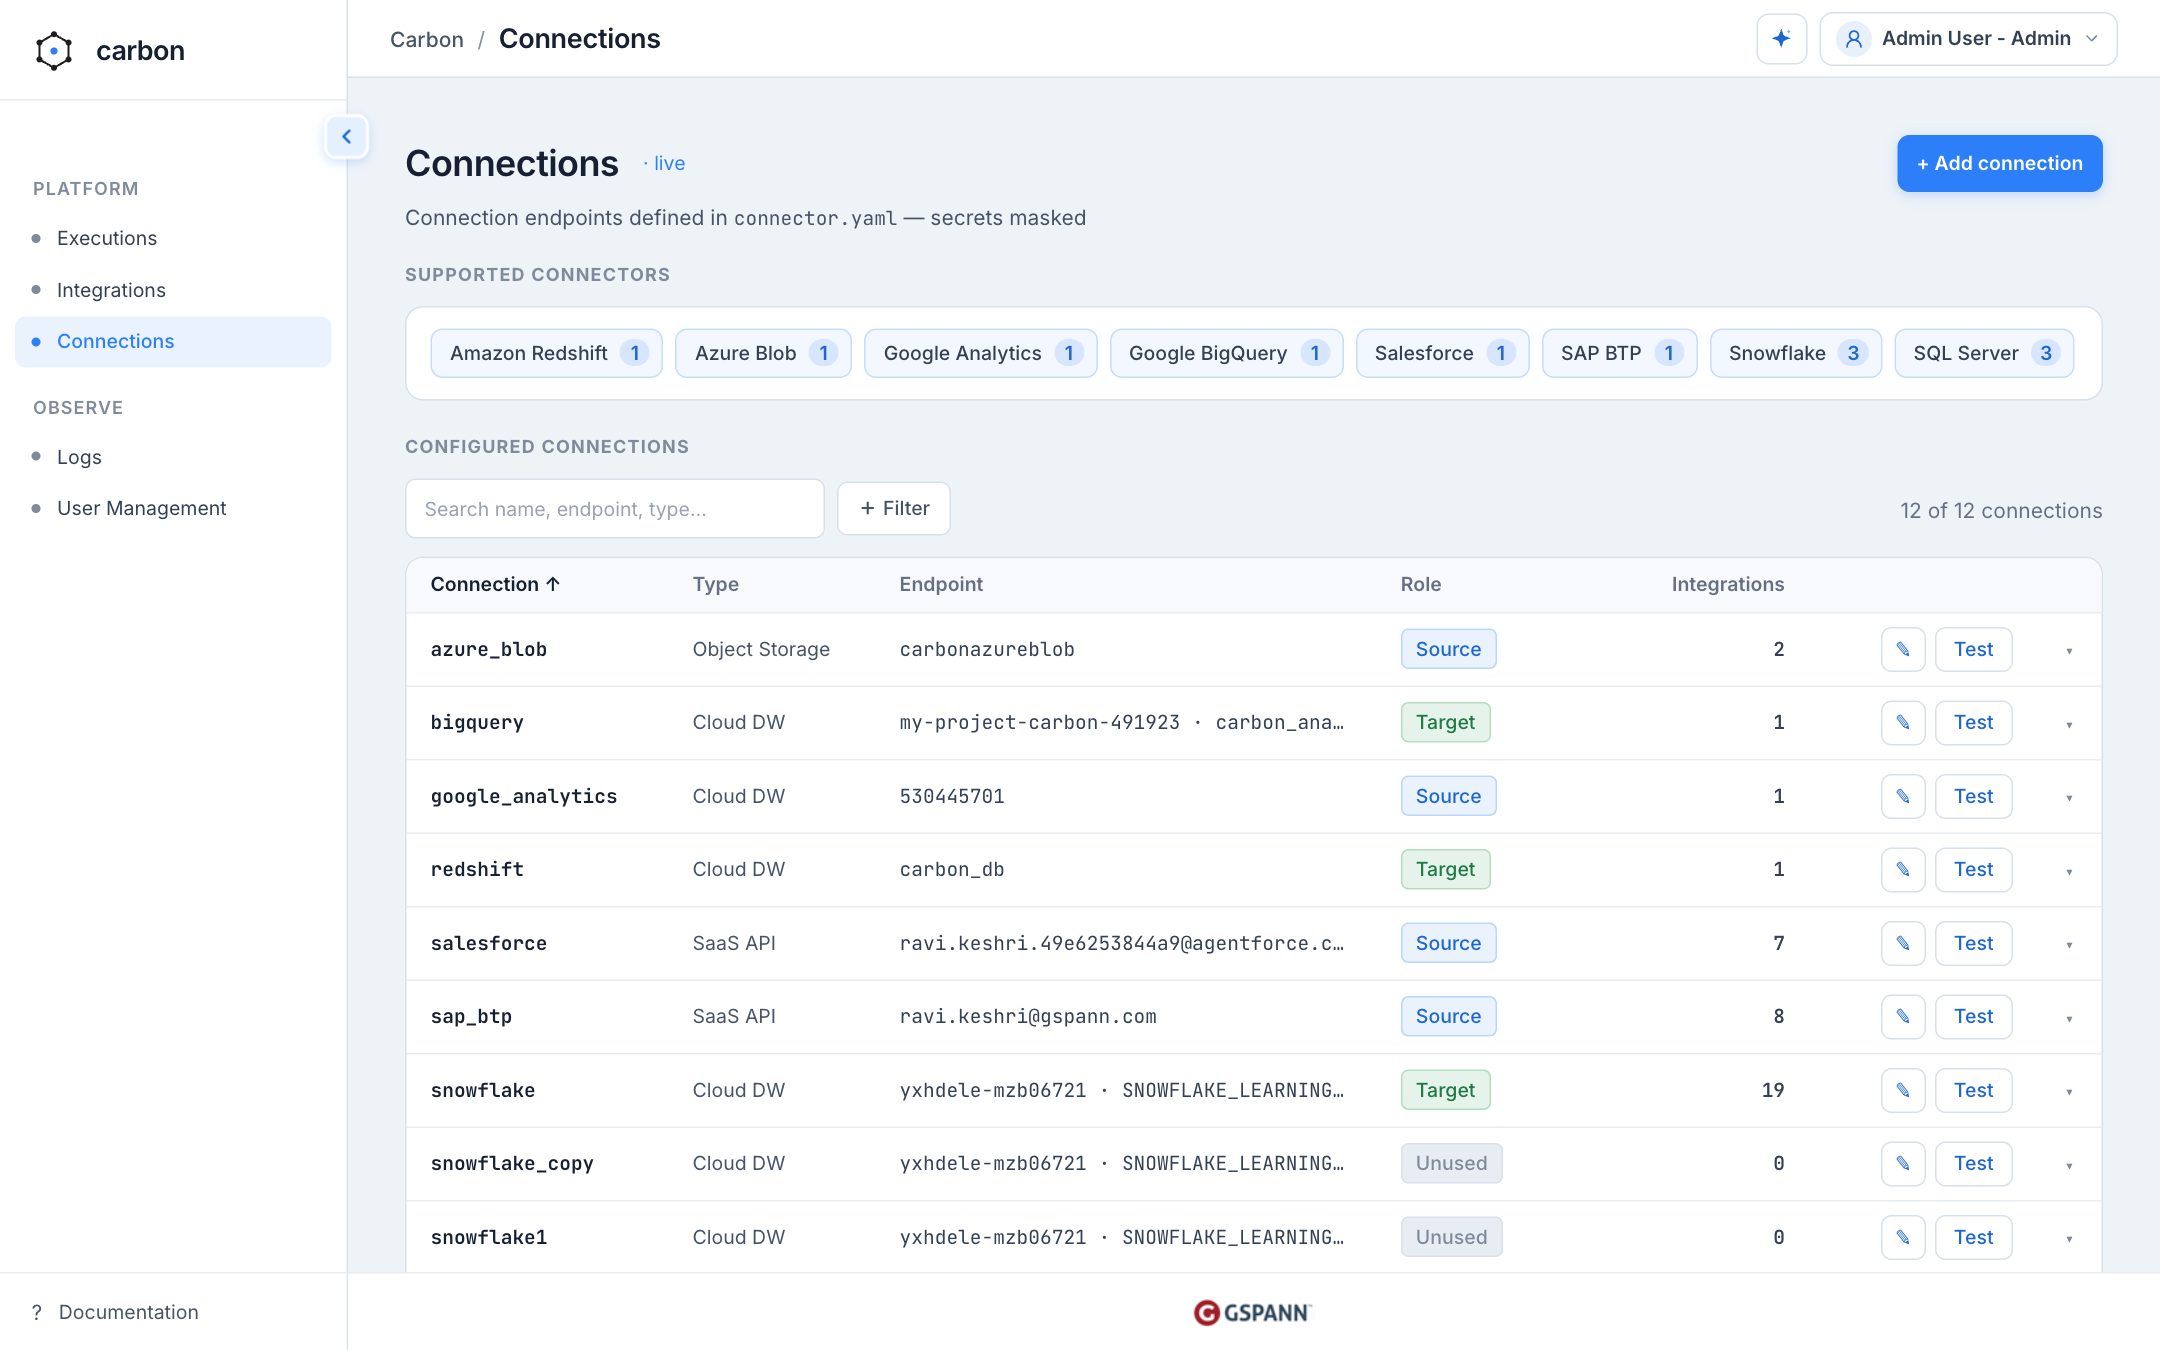Open the AI sparkle assistant button

(x=1781, y=39)
